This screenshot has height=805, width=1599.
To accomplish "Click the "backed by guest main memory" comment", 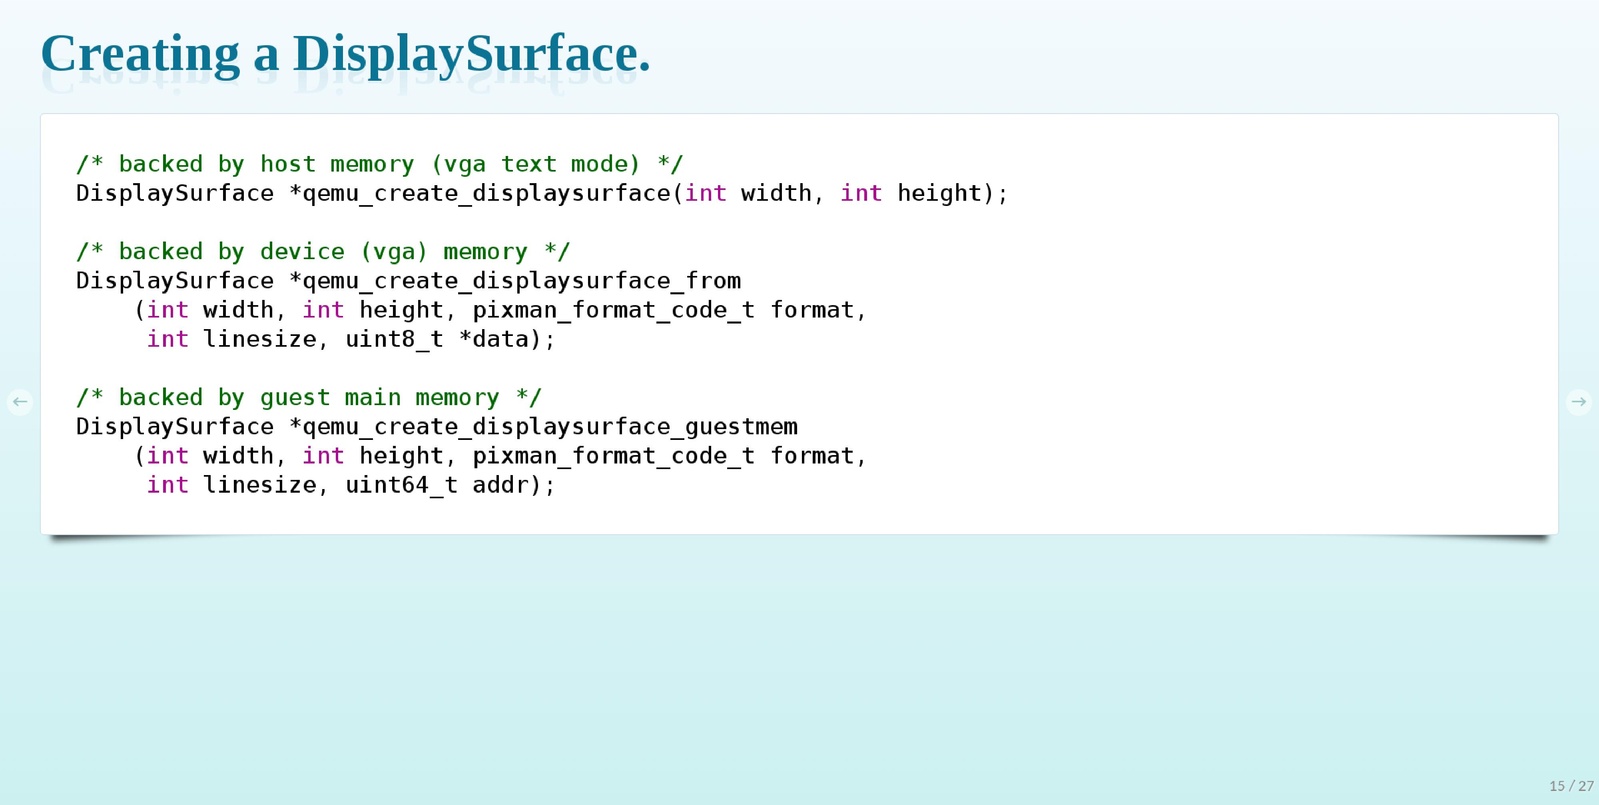I will pos(308,398).
